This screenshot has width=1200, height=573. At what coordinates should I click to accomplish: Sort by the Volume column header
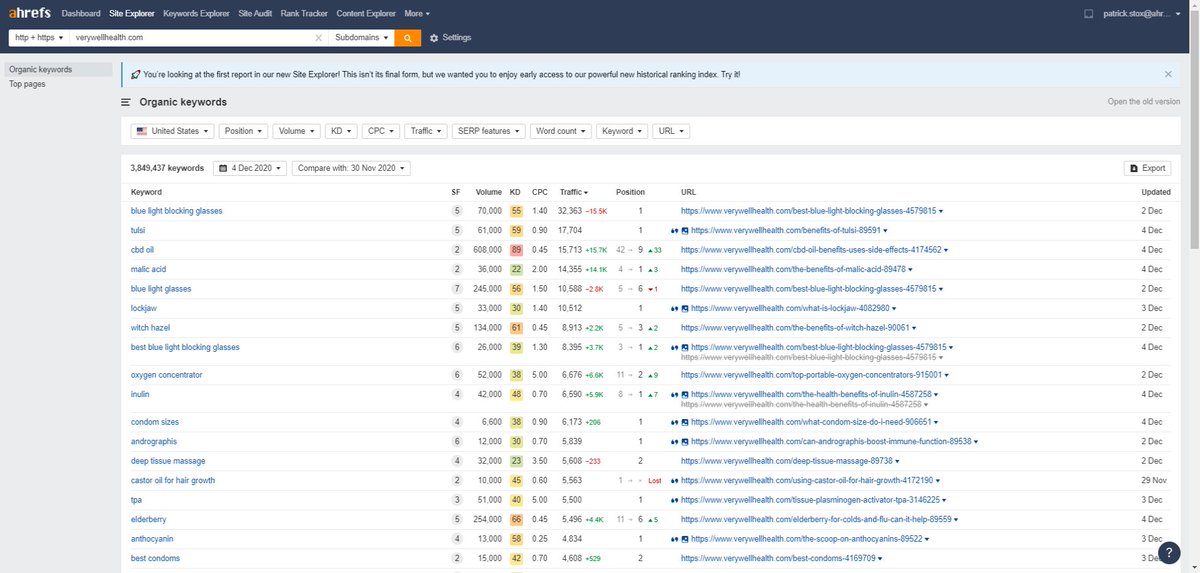pyautogui.click(x=489, y=192)
